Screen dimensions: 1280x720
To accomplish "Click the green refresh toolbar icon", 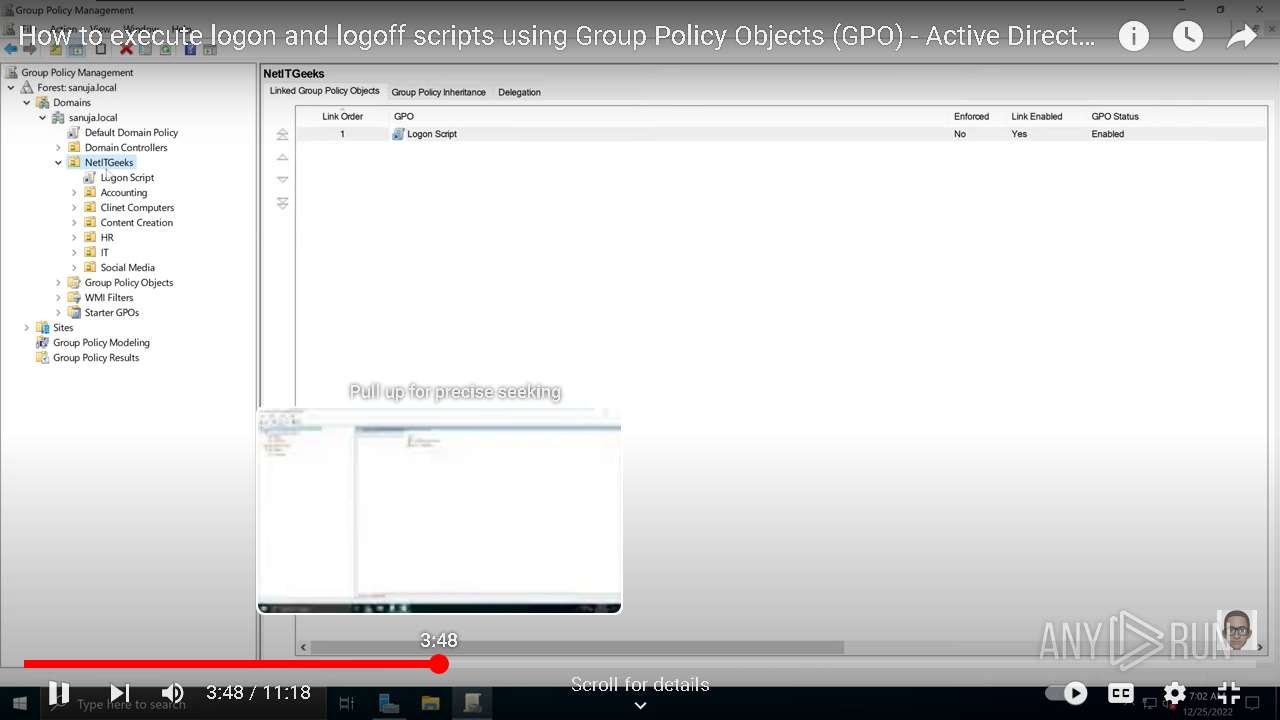I will click(168, 49).
